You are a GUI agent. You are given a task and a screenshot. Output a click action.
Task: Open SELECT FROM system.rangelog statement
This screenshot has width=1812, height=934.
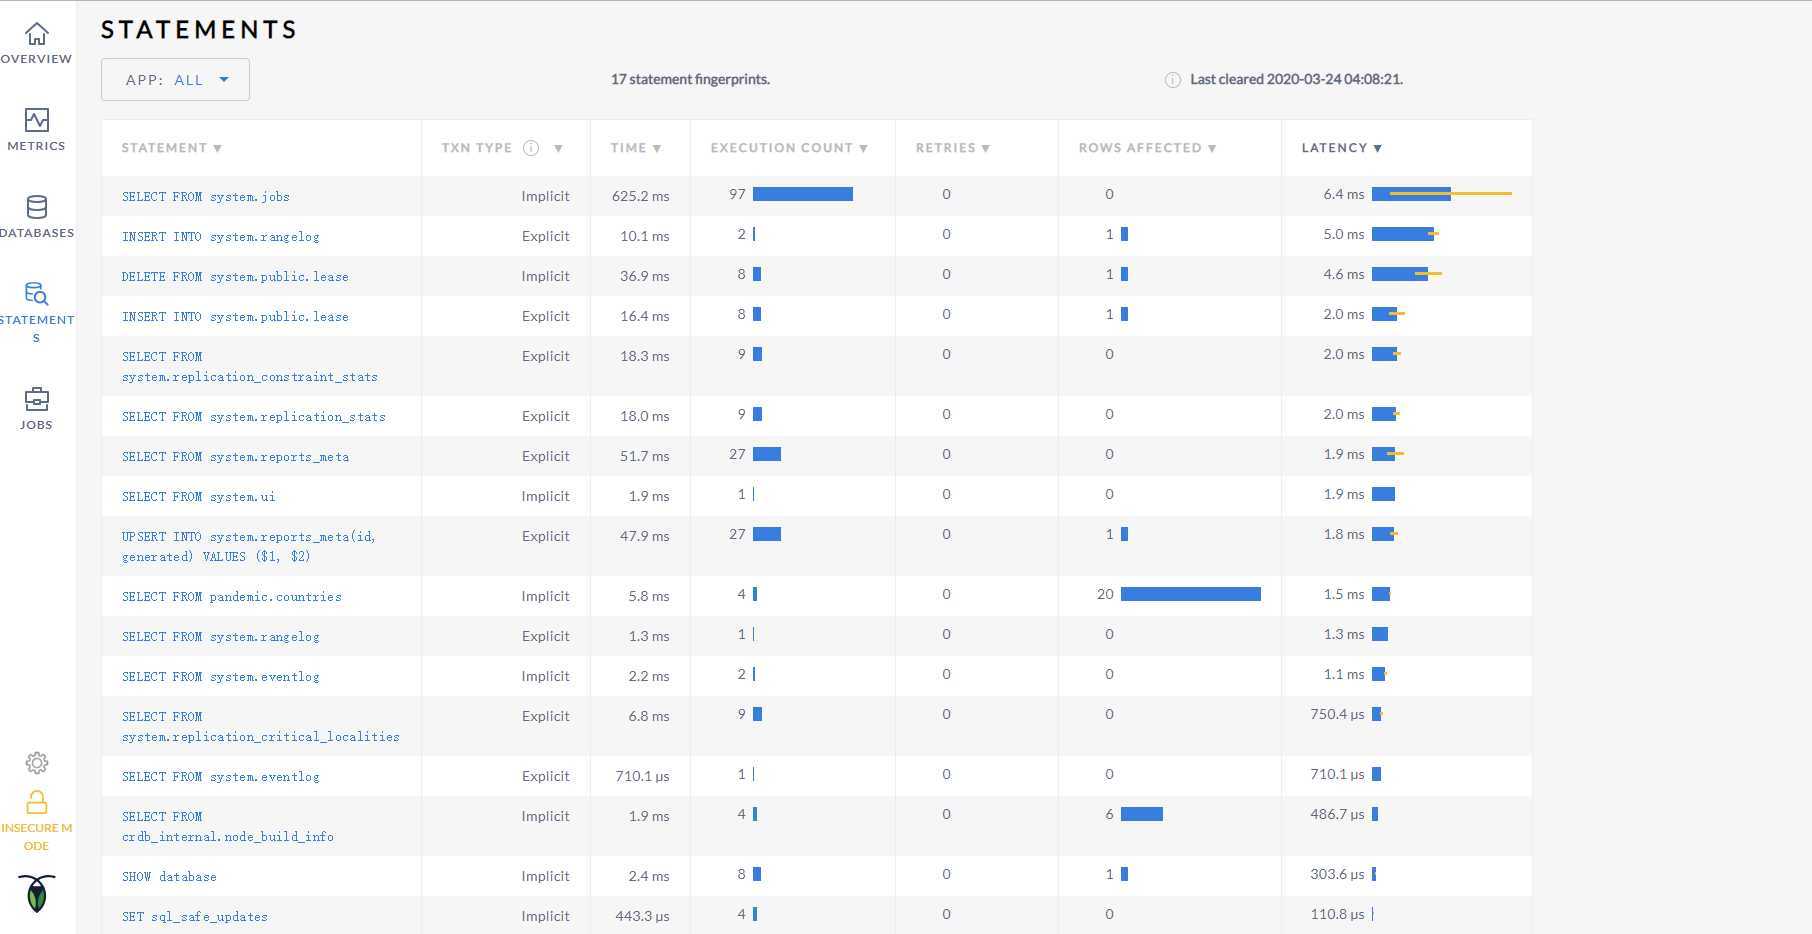click(x=221, y=637)
